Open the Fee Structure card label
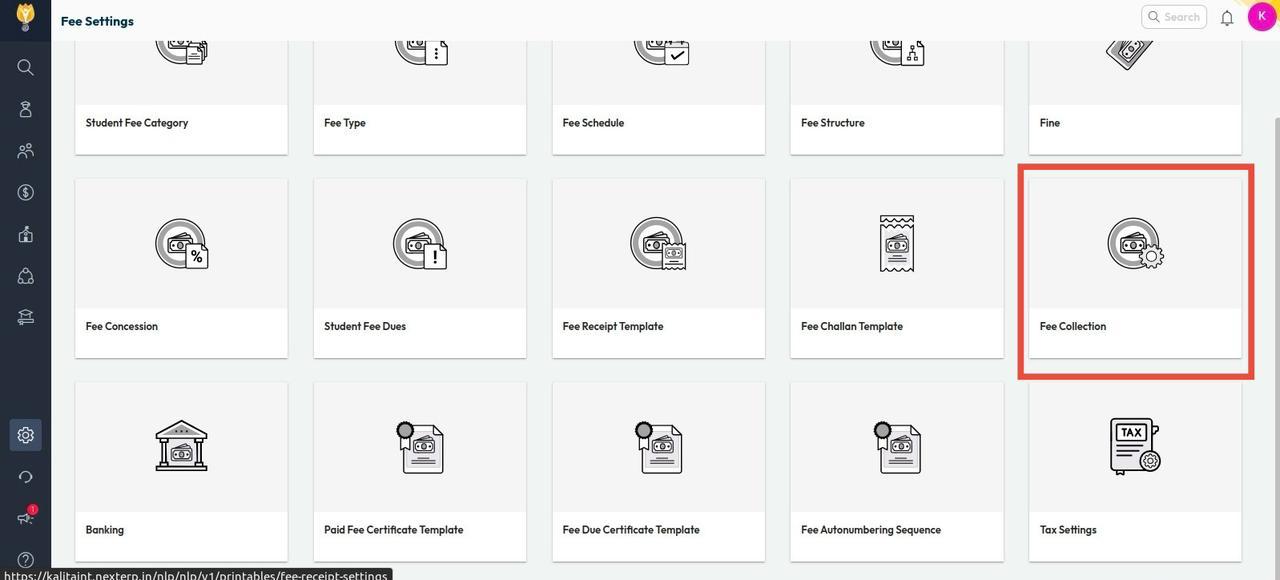This screenshot has width=1280, height=580. coord(833,123)
